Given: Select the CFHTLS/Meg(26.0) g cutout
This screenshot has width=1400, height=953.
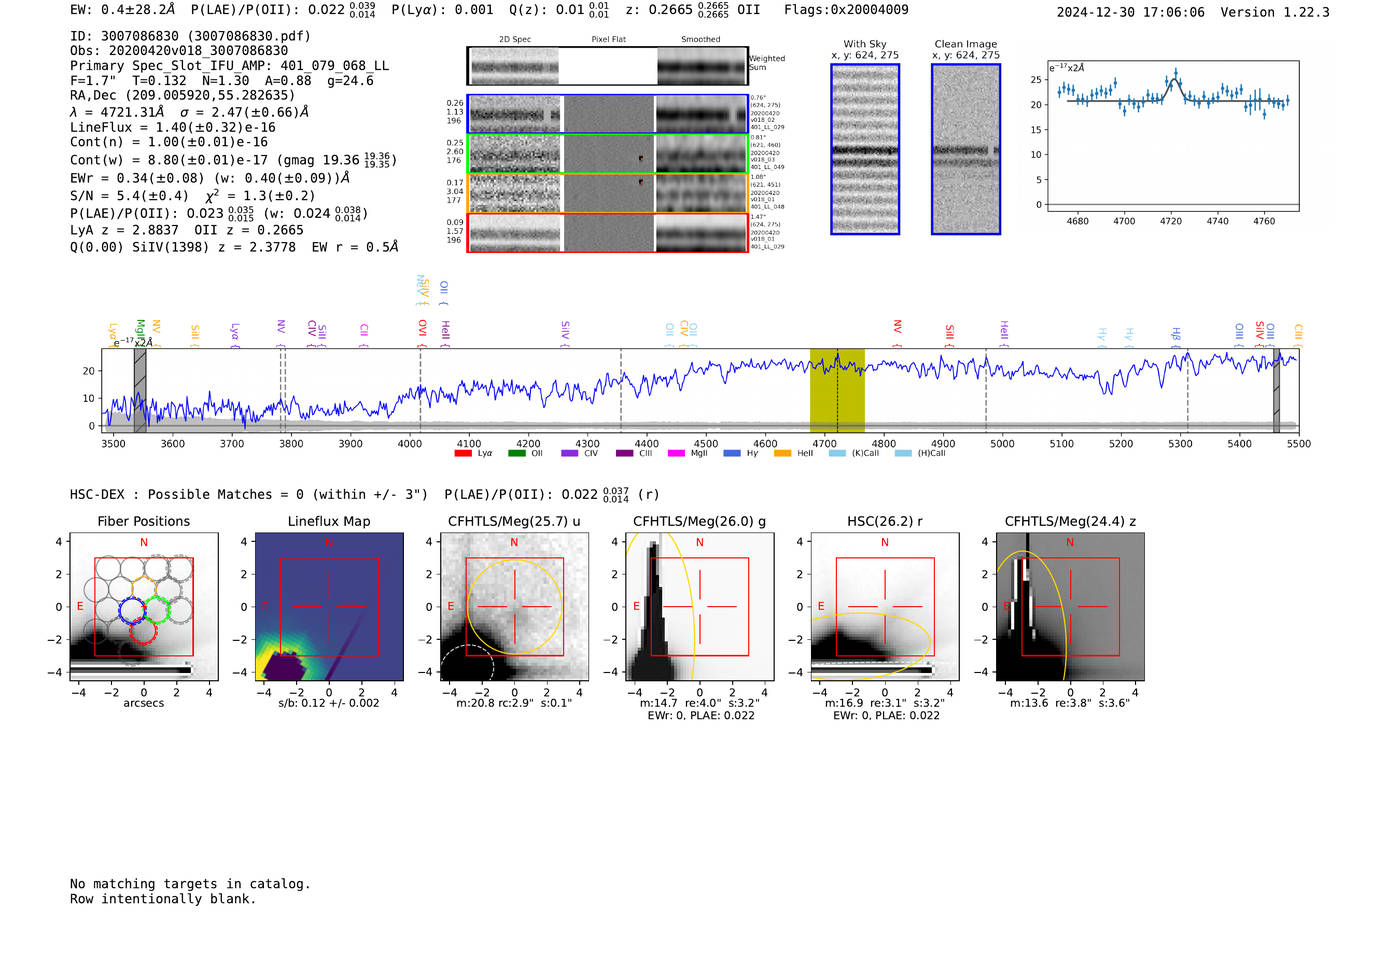Looking at the screenshot, I should 699,607.
